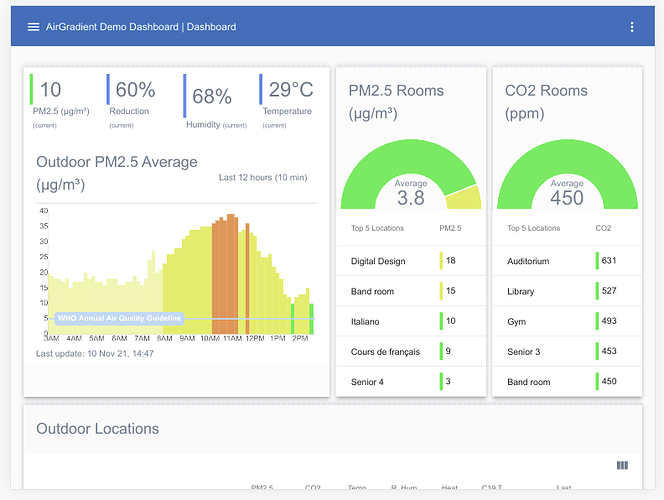Click the CO2 Rooms (ppm) card title
The image size is (664, 500).
(546, 102)
